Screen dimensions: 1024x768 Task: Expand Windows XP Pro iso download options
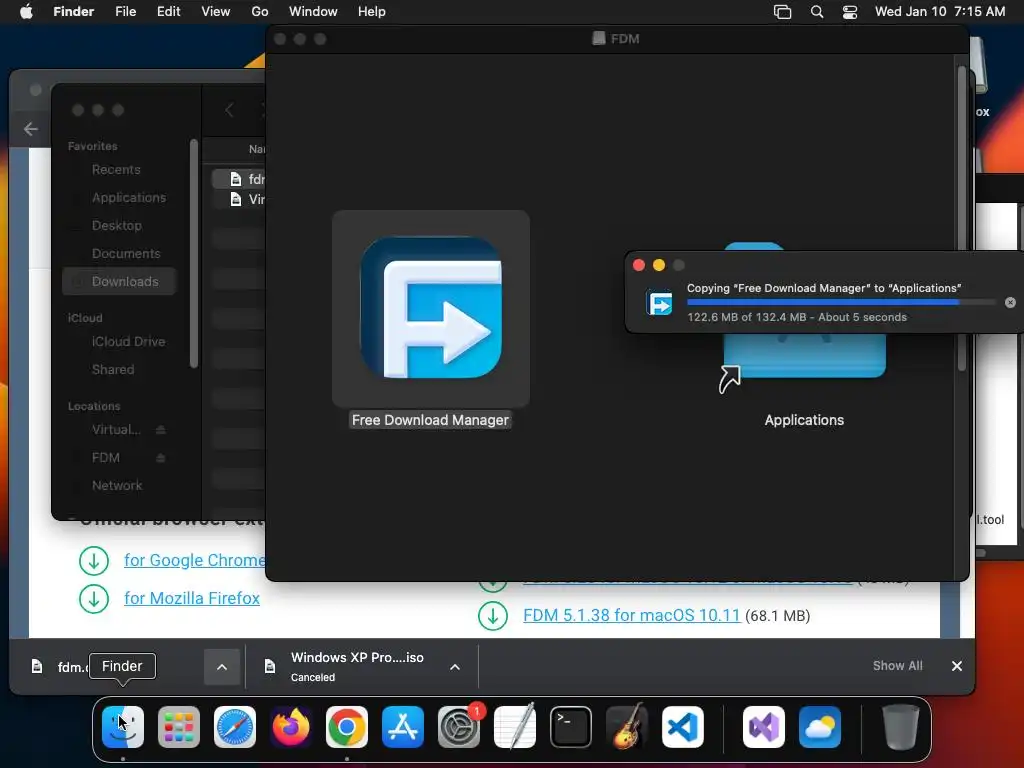(455, 667)
